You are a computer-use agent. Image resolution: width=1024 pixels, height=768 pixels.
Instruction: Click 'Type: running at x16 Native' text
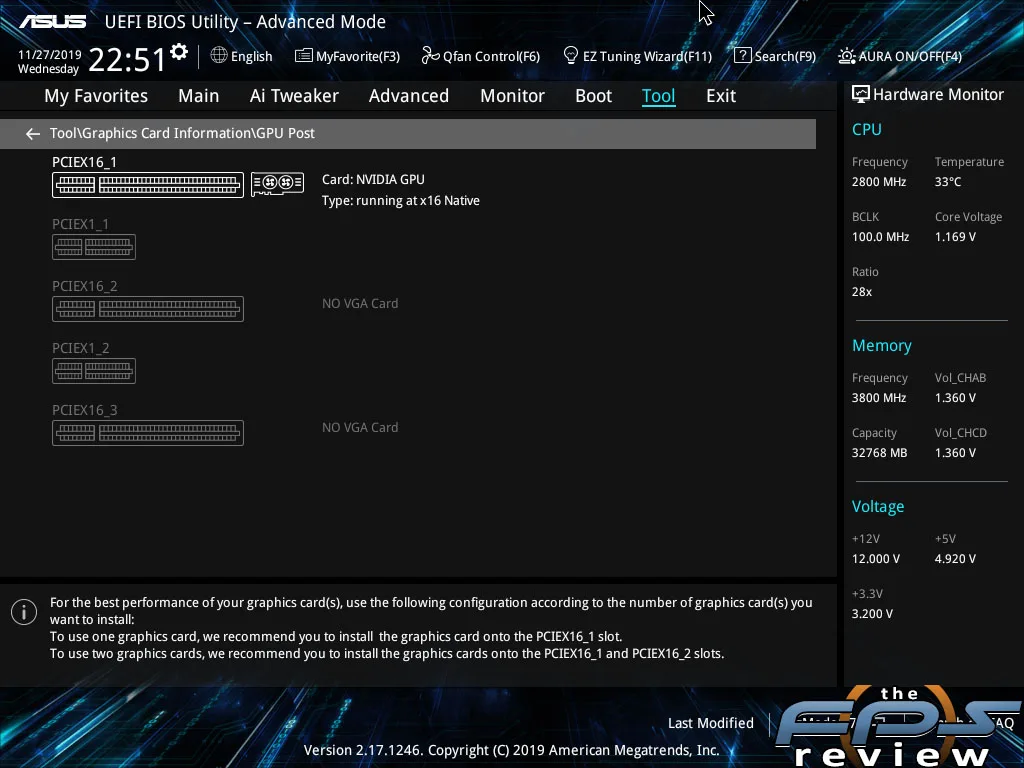401,200
